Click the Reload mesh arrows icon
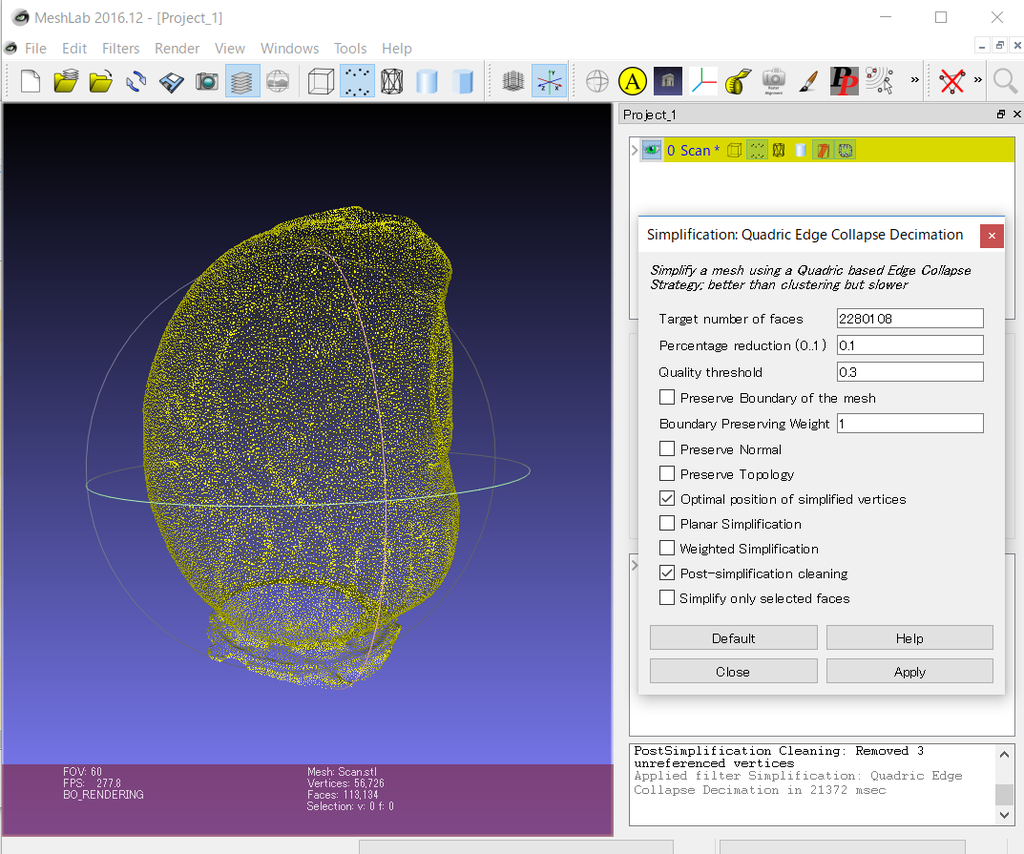This screenshot has height=854, width=1024. point(136,82)
